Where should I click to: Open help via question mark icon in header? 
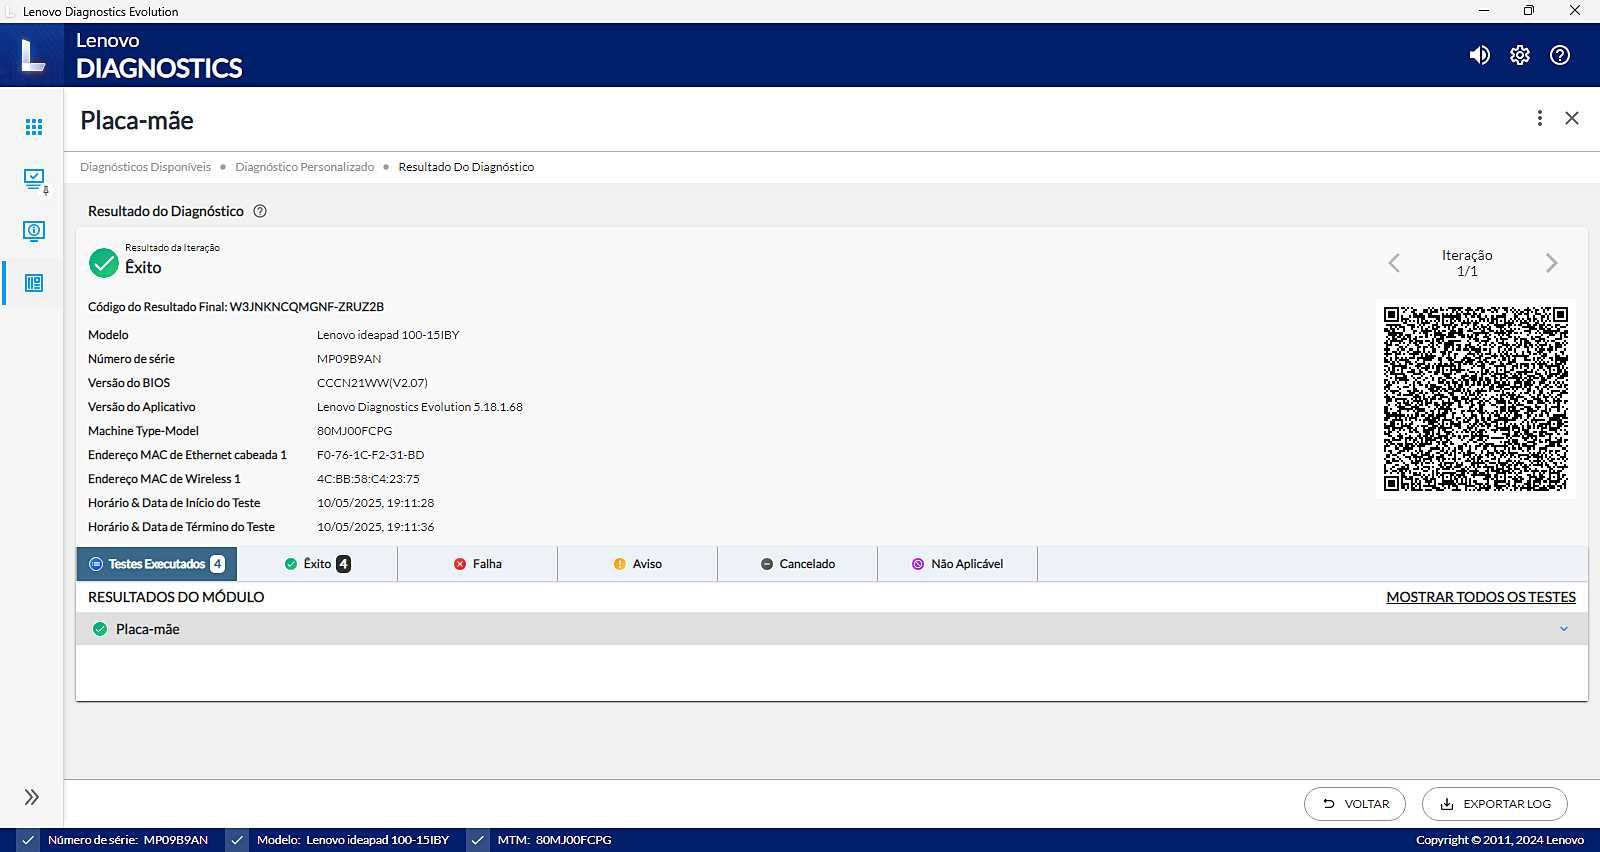[1560, 55]
